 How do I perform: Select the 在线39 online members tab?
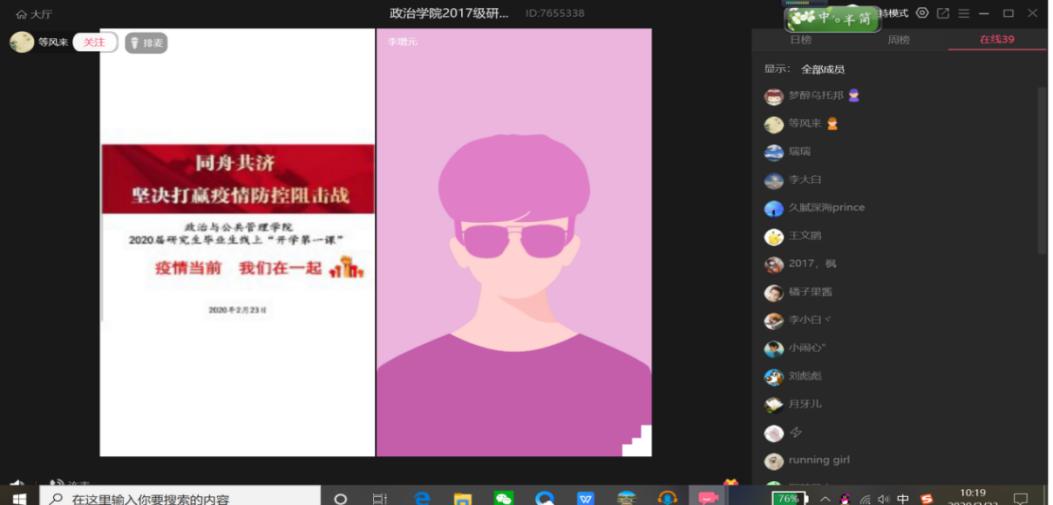click(x=996, y=40)
